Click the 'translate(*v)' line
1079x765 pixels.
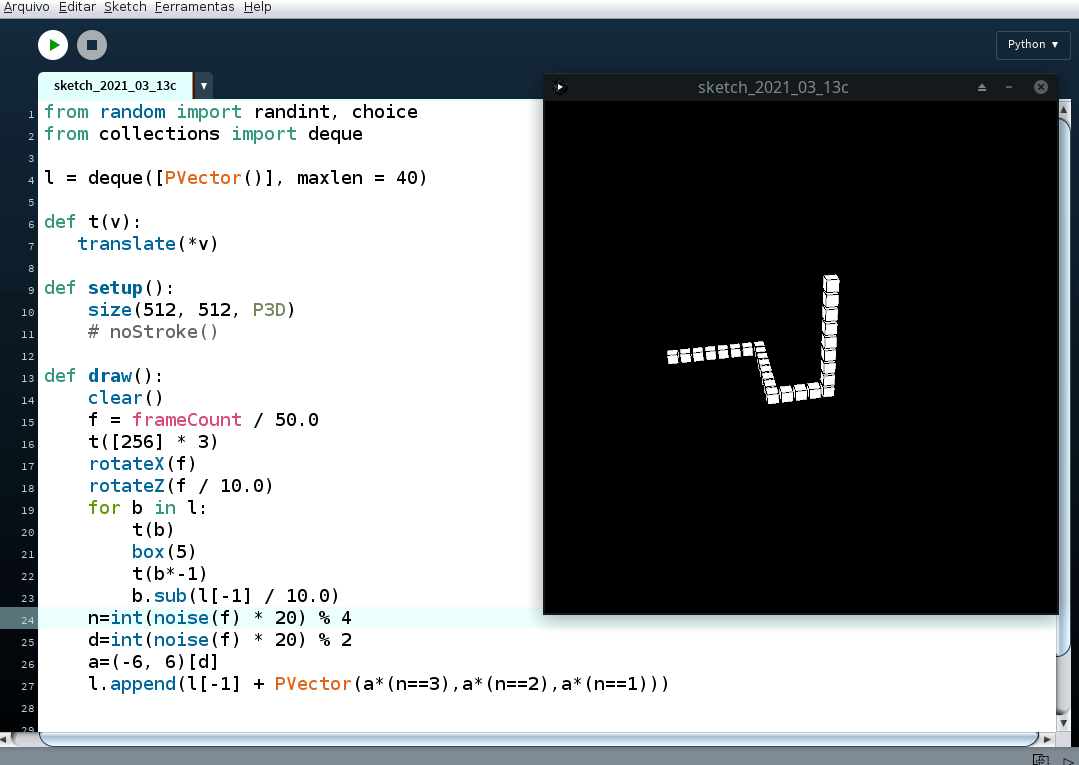coord(148,244)
